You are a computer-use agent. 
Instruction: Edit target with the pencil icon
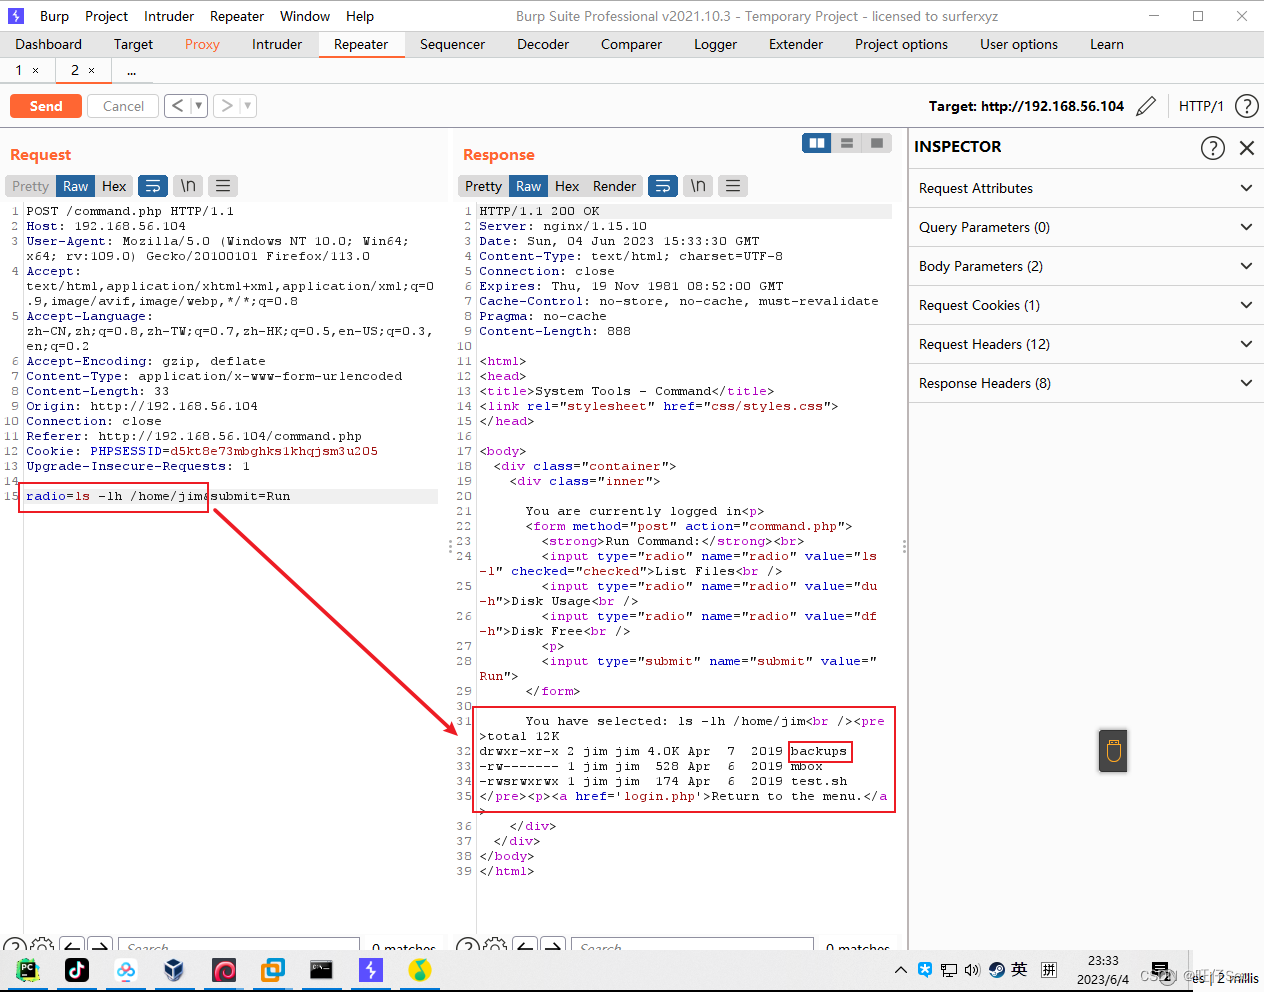pyautogui.click(x=1146, y=106)
